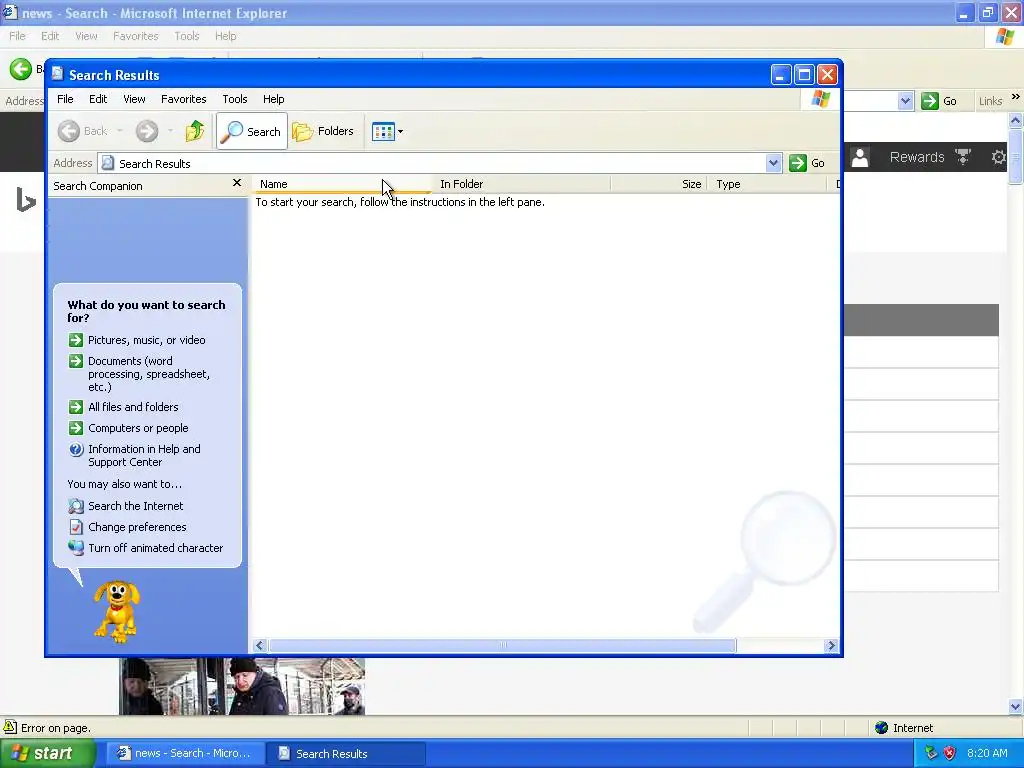
Task: Click Go button in Internet Explorer
Action: [x=939, y=101]
